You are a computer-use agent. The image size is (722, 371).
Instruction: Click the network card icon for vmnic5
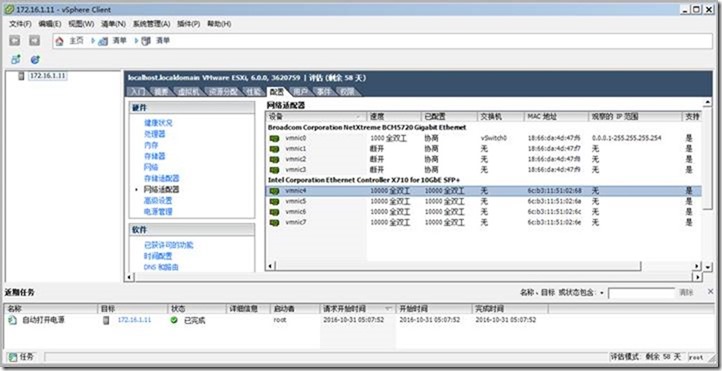tap(274, 201)
